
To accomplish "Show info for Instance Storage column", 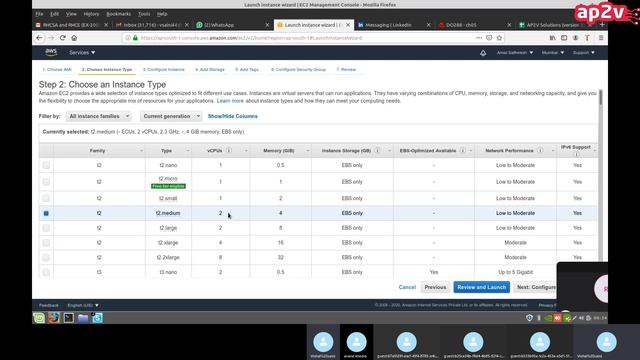I will pos(377,151).
